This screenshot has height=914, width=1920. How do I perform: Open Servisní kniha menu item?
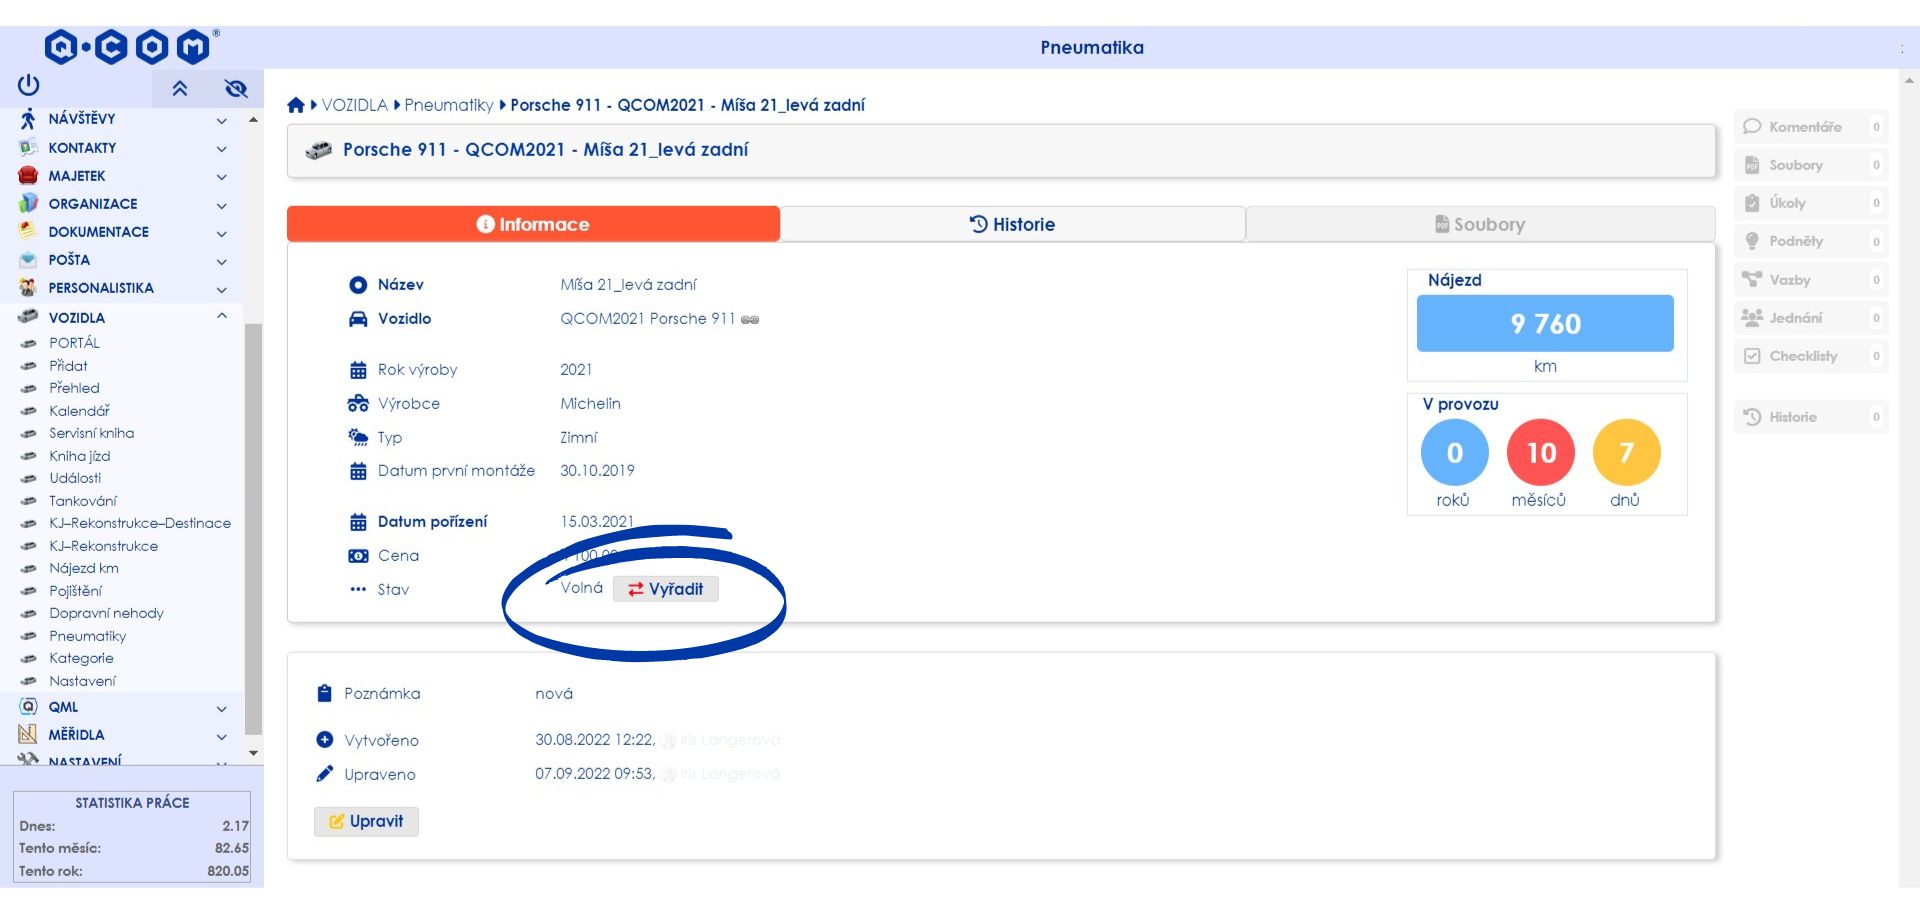[x=92, y=433]
